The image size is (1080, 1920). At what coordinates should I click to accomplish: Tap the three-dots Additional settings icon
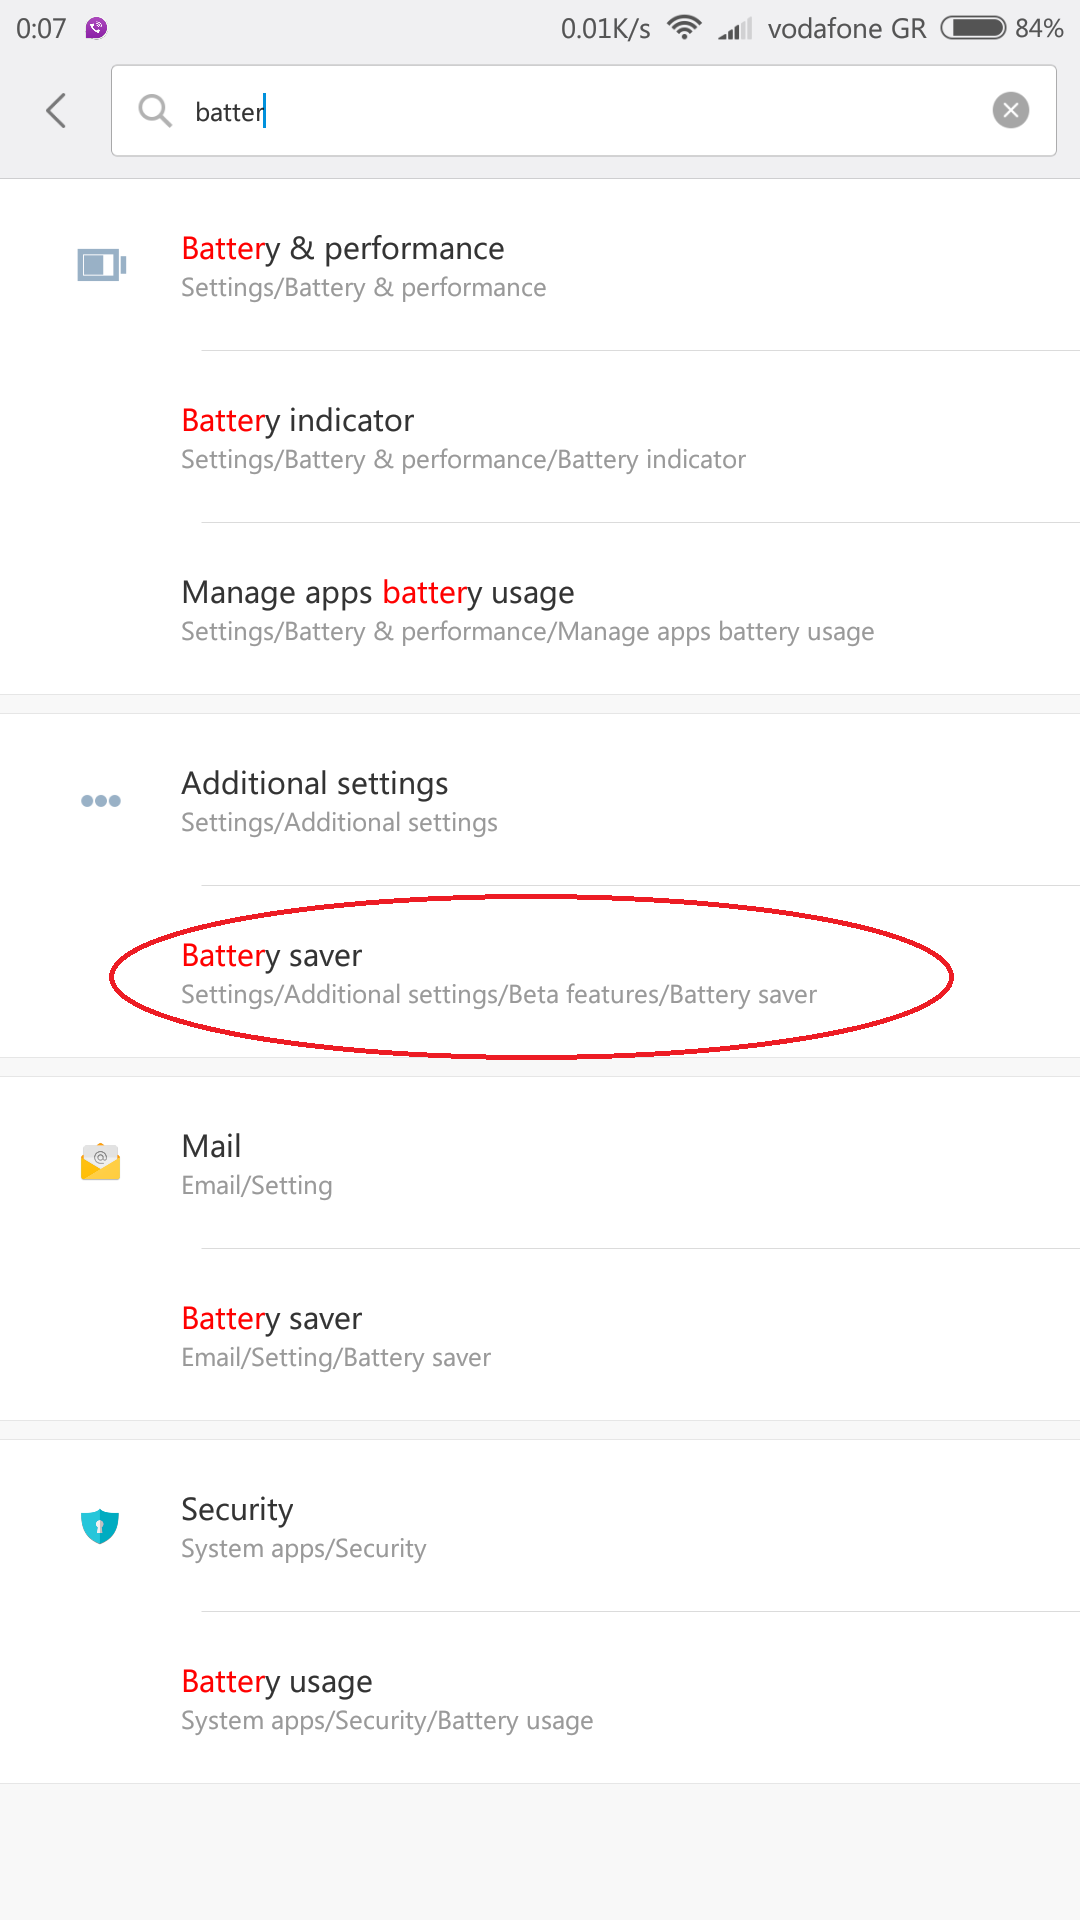tap(101, 800)
